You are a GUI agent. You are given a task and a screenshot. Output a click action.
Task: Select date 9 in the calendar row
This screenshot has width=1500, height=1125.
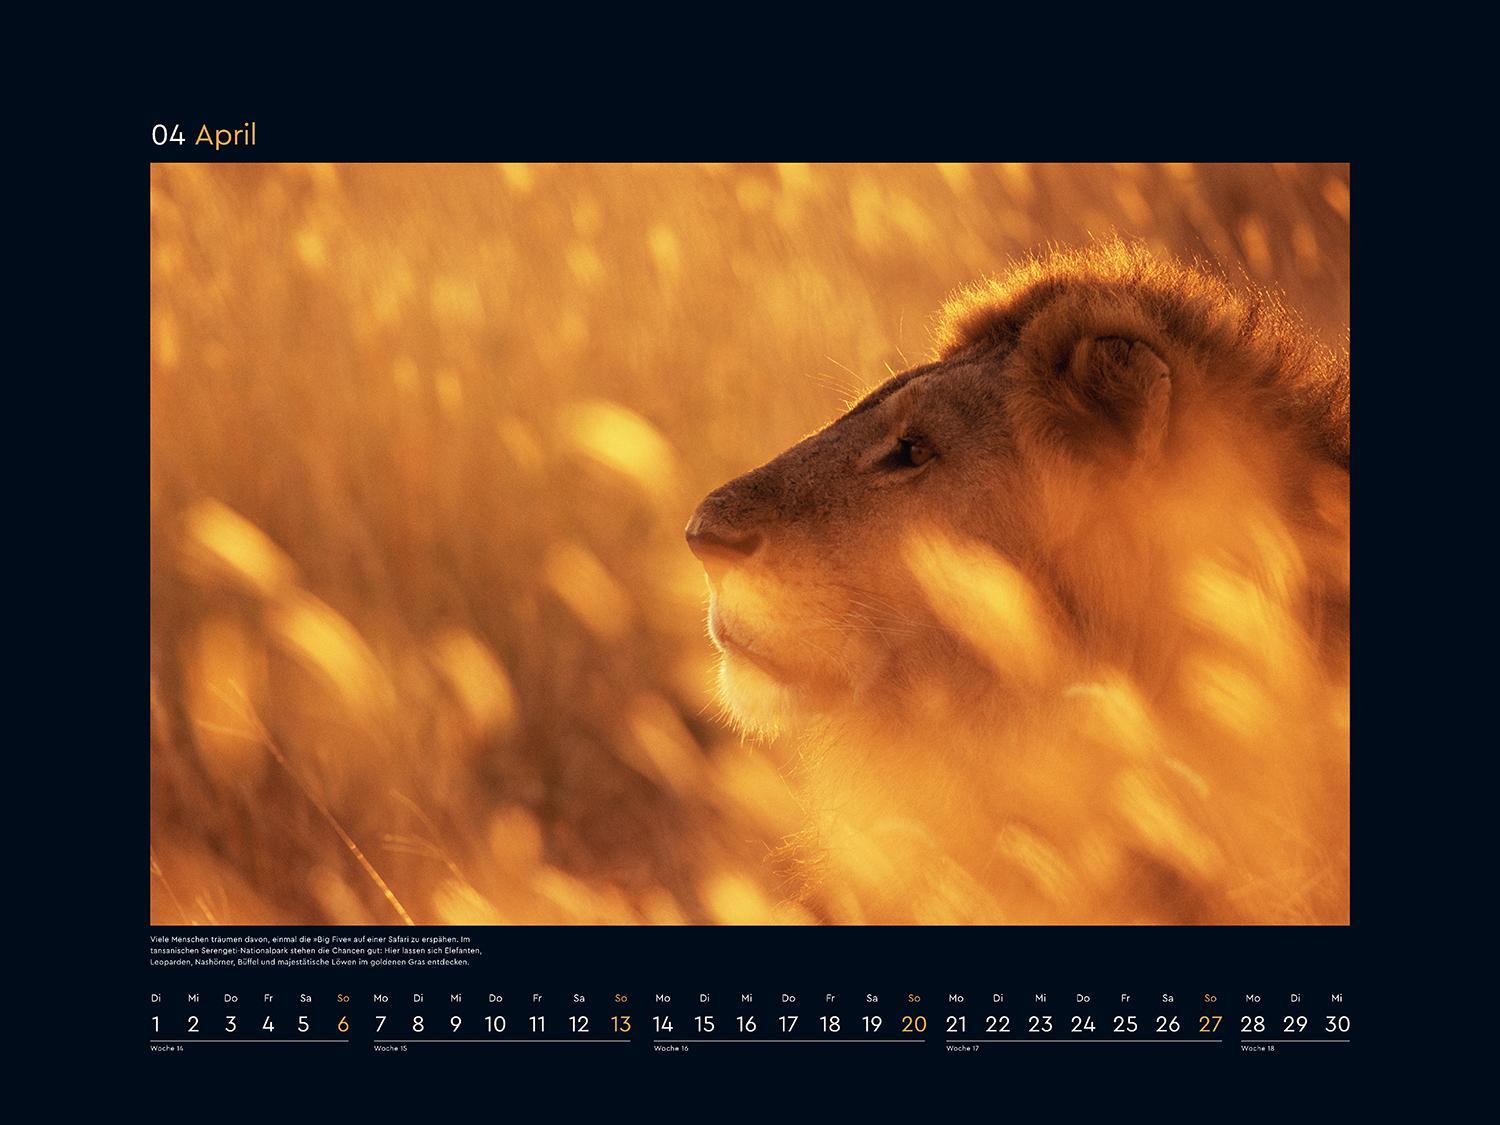pos(456,1024)
